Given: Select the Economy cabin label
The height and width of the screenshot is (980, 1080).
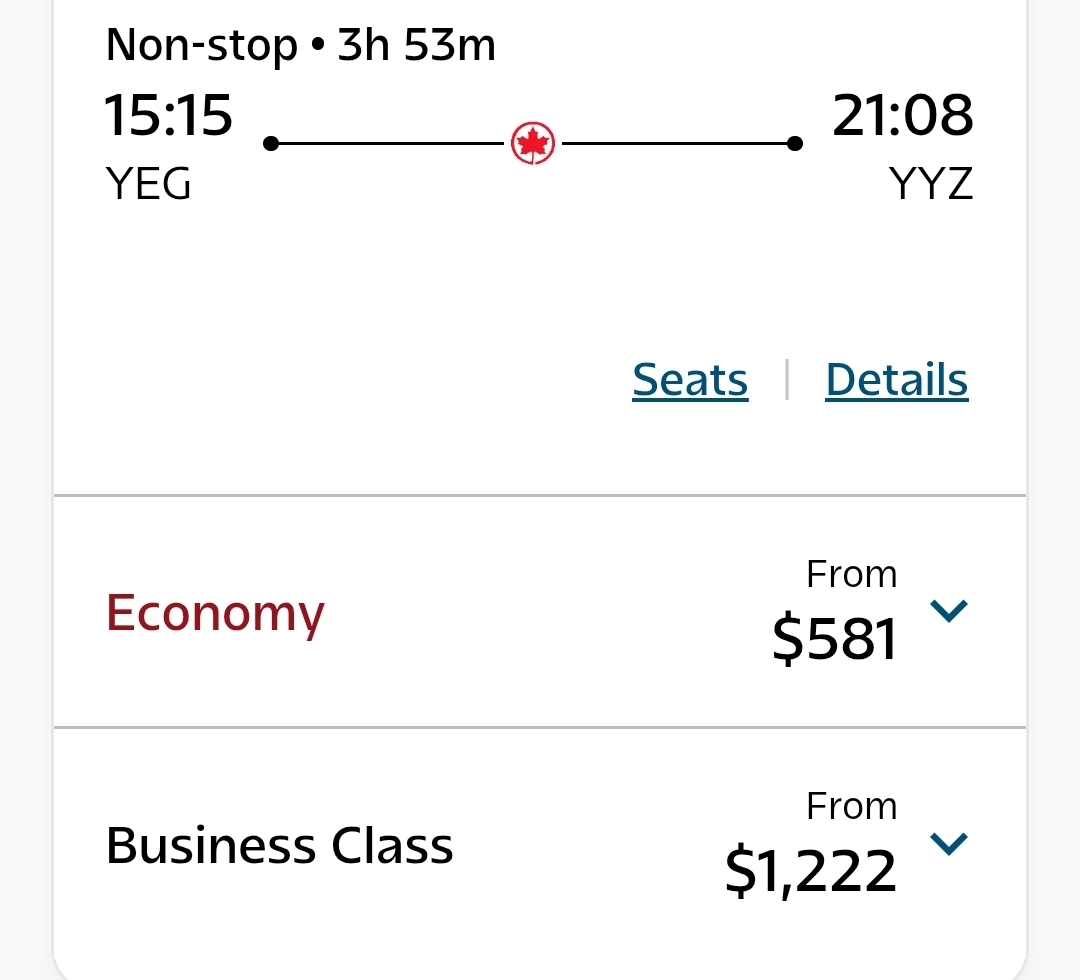Looking at the screenshot, I should [x=215, y=613].
